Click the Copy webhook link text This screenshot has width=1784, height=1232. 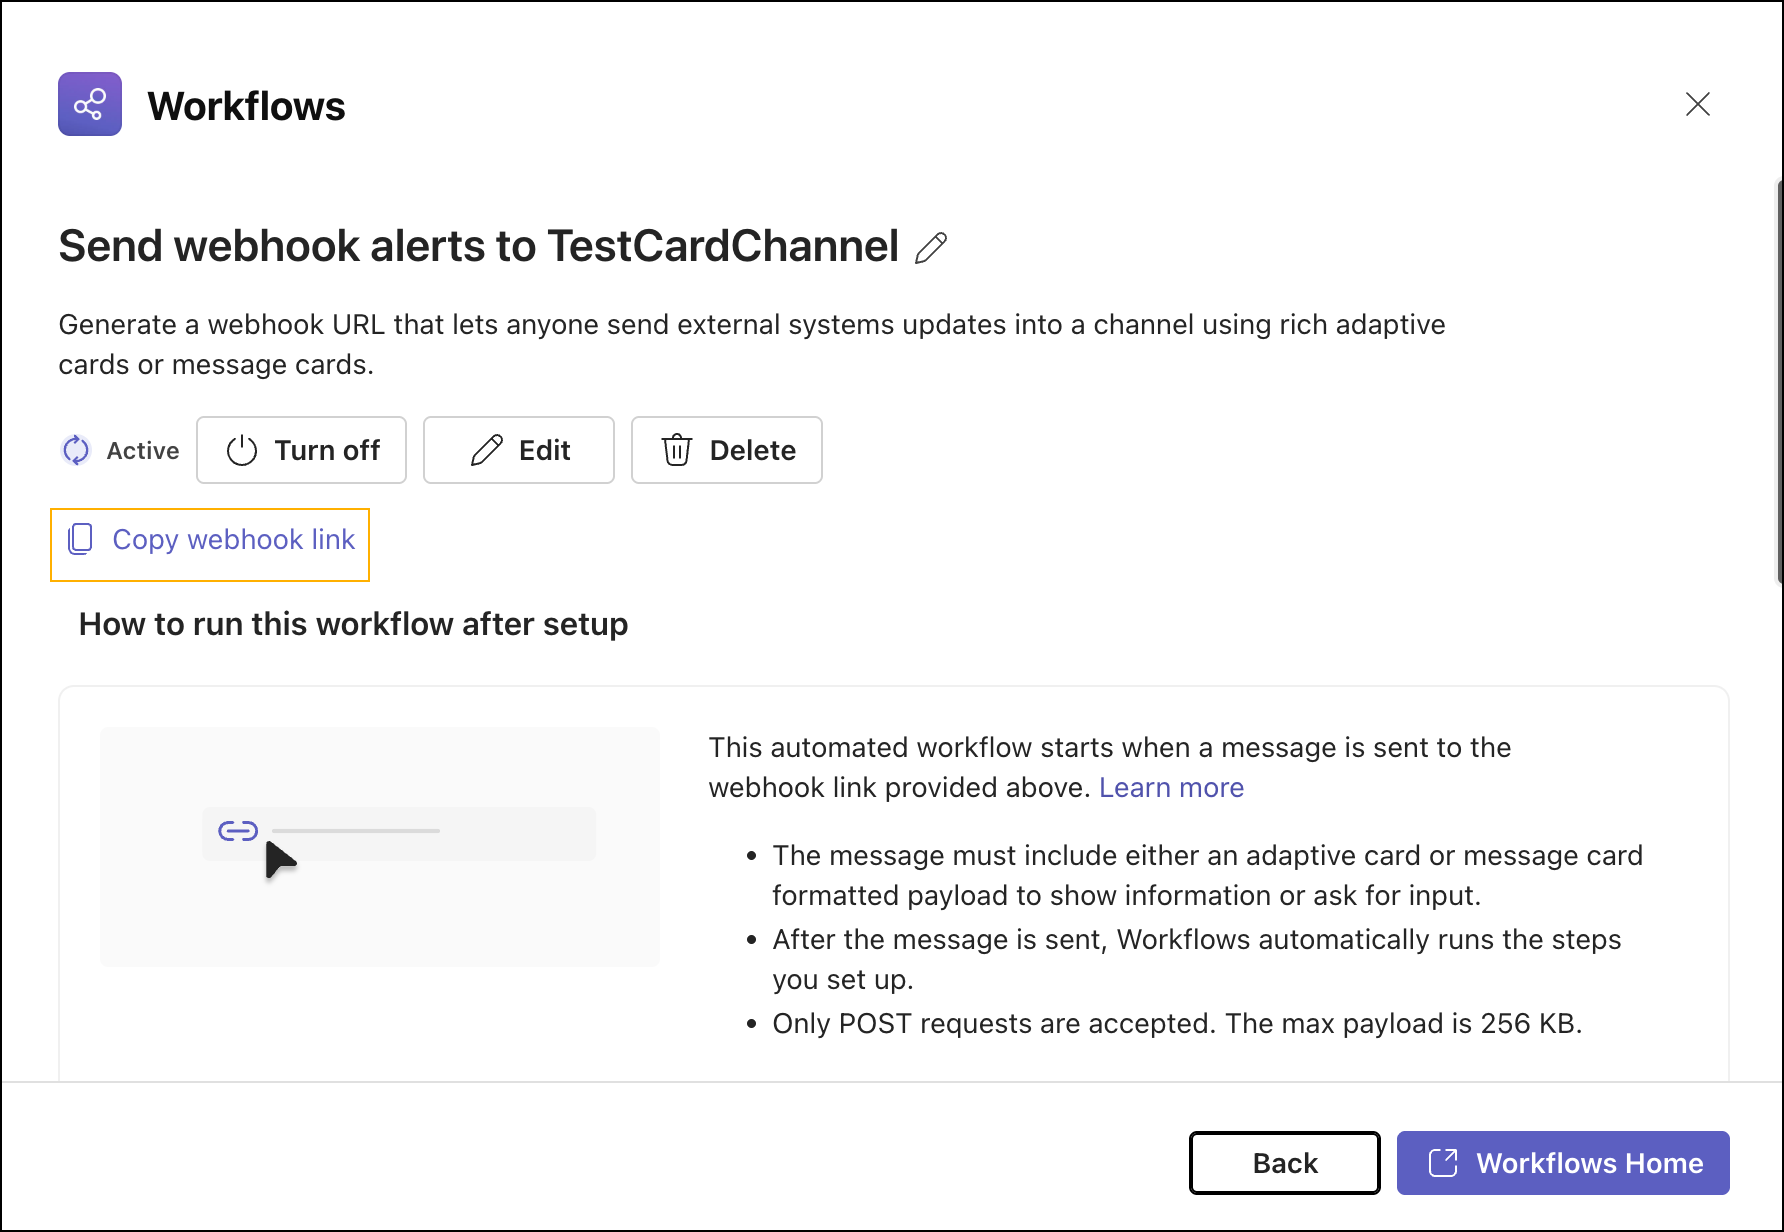(233, 540)
